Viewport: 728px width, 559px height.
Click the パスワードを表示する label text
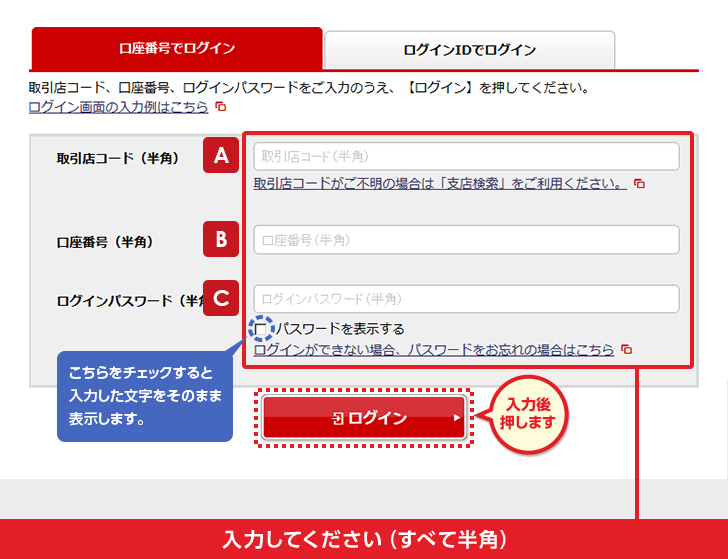340,329
